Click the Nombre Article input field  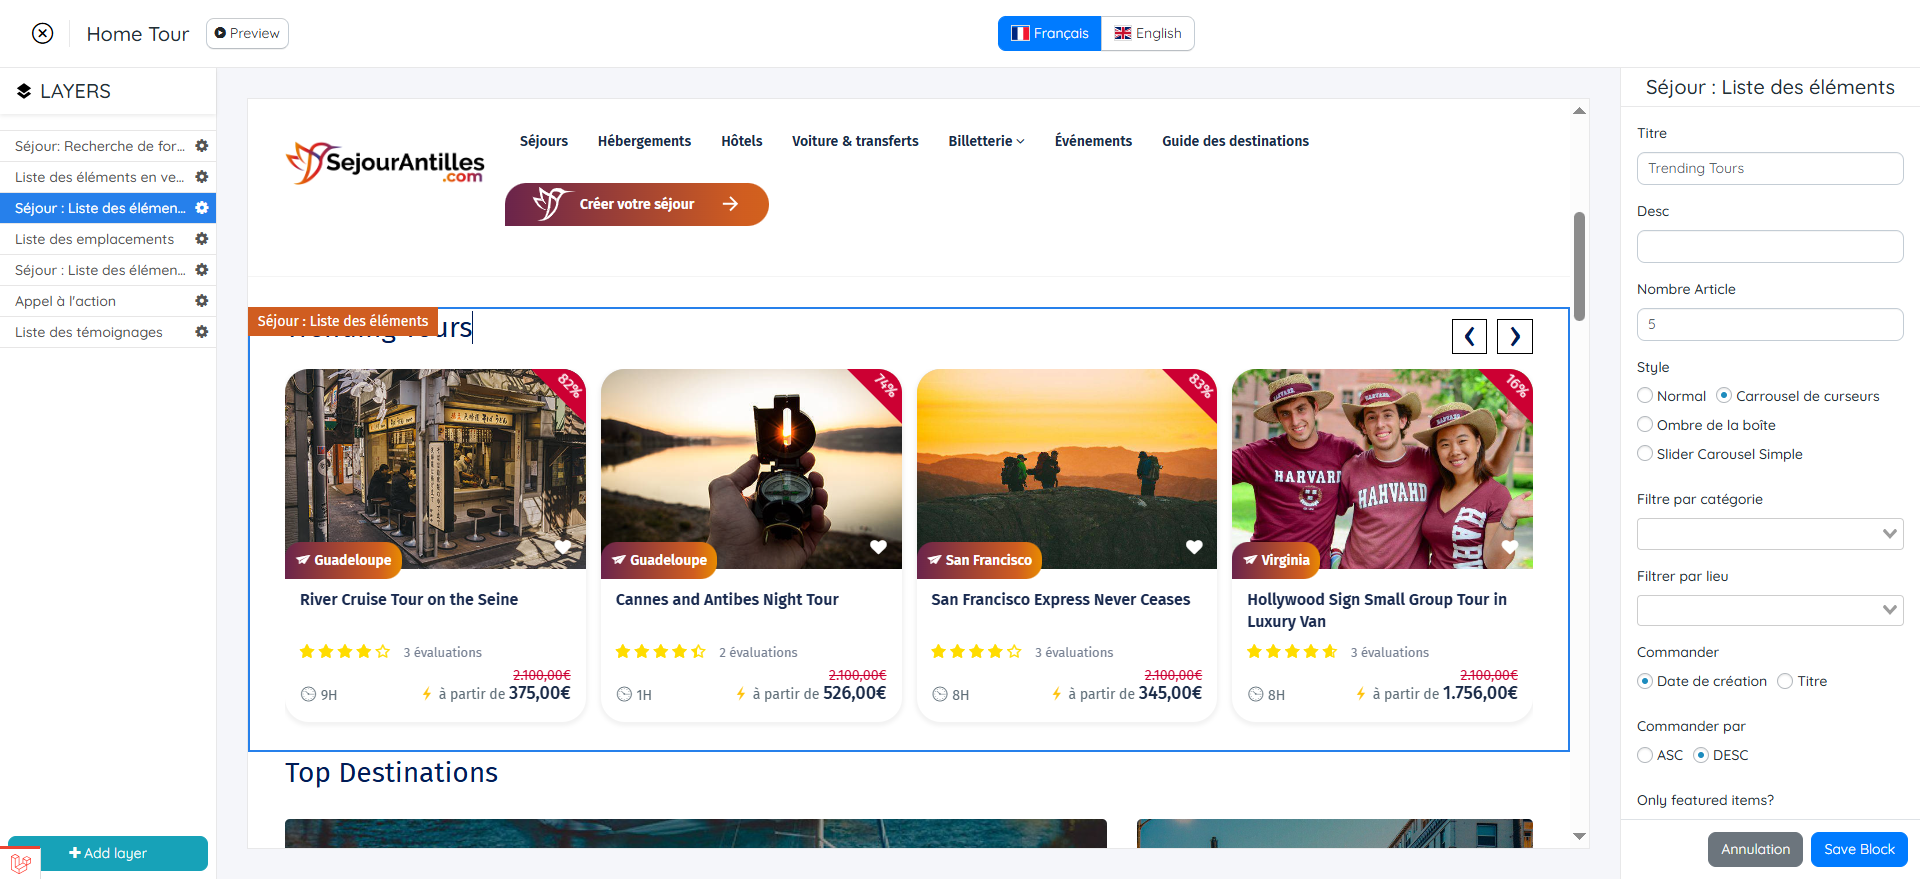point(1769,324)
